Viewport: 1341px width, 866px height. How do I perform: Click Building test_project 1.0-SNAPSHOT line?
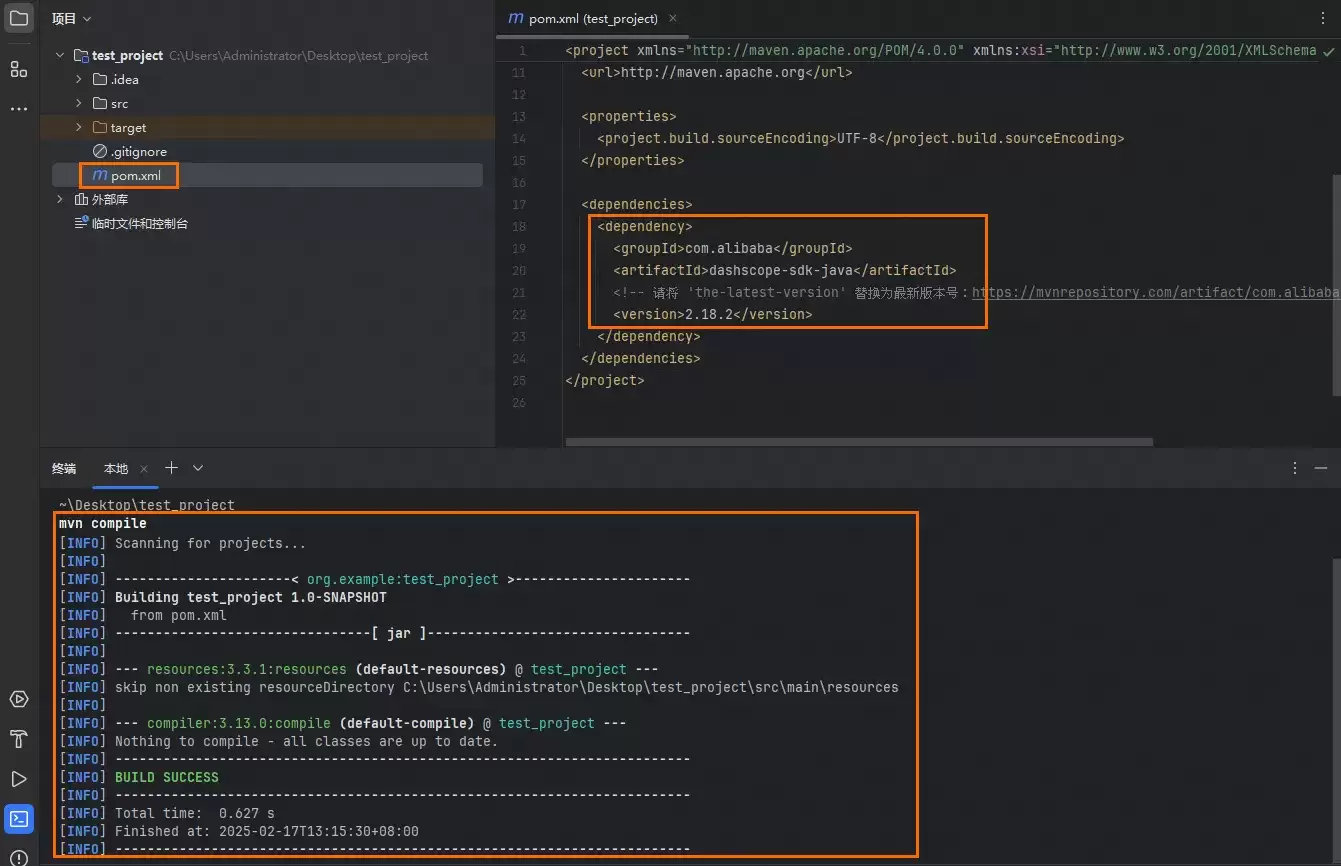(x=250, y=597)
